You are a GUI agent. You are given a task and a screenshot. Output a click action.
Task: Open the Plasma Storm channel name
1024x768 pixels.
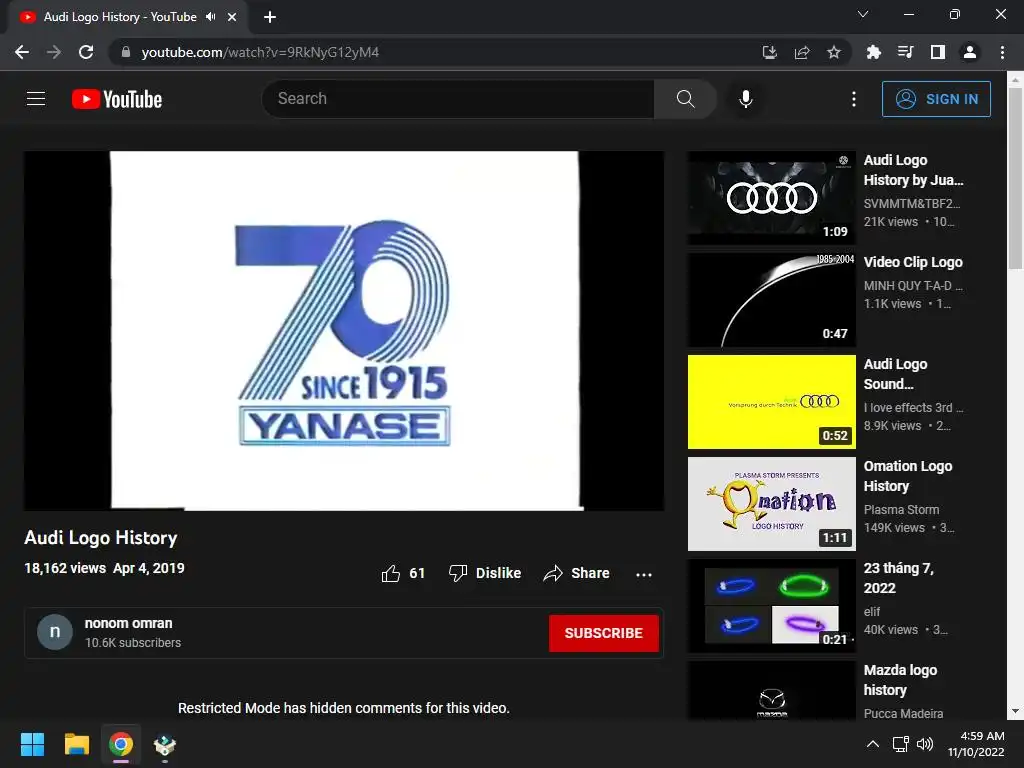click(x=901, y=509)
